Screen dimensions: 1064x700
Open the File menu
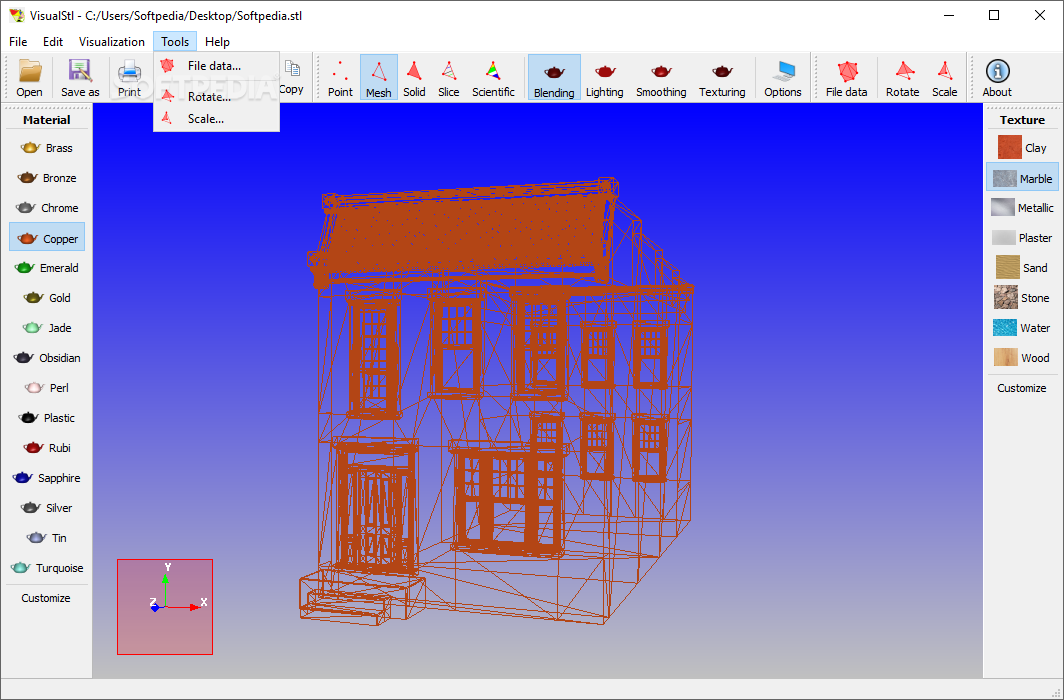18,41
